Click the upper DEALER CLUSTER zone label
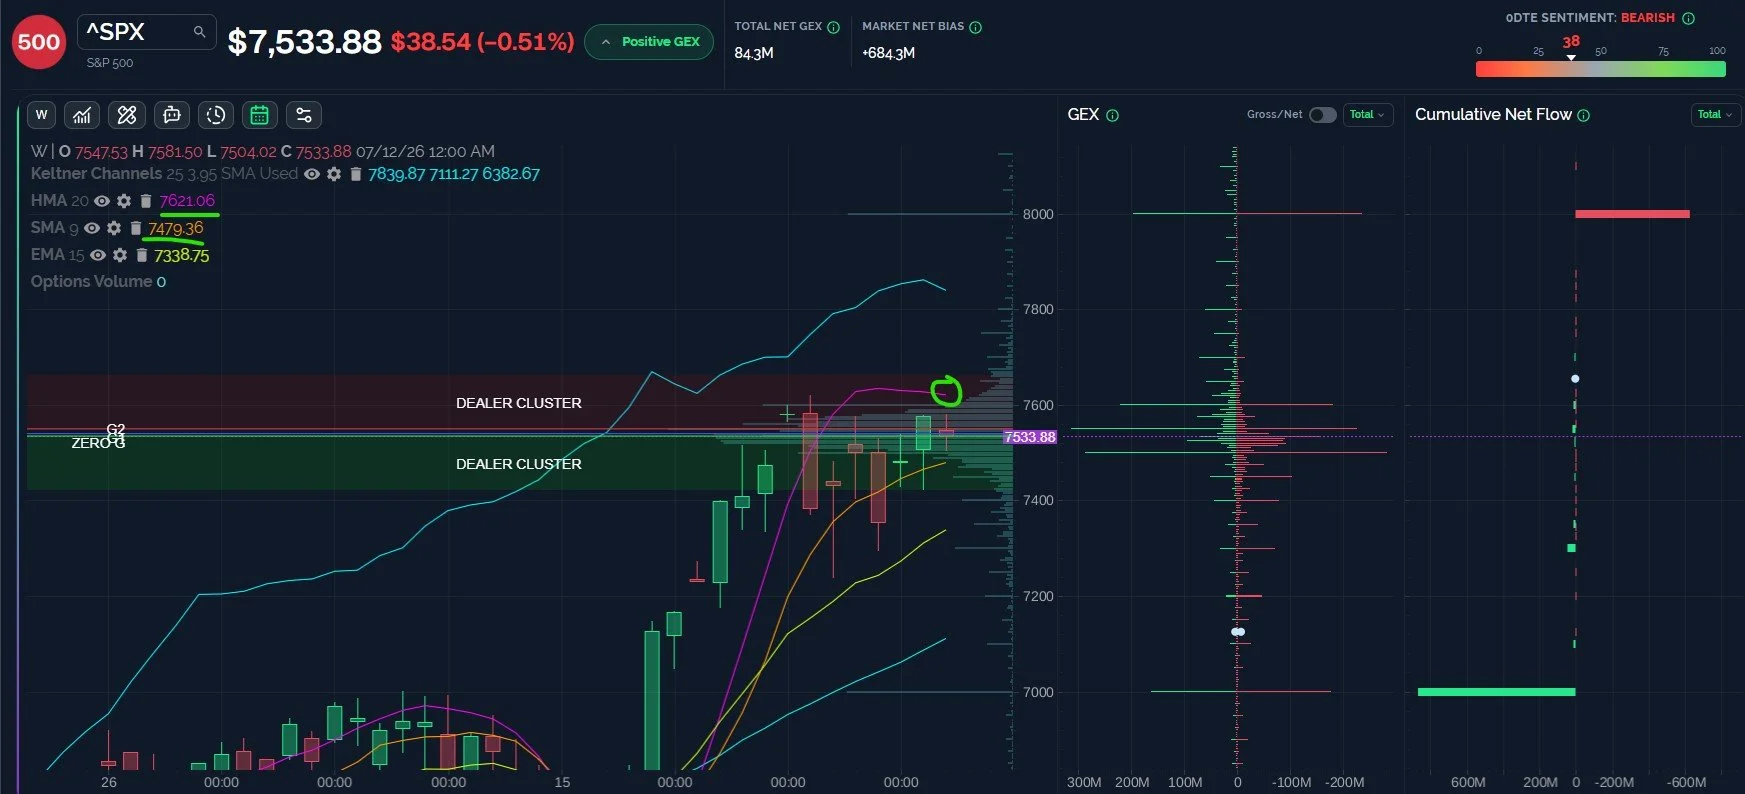Image resolution: width=1745 pixels, height=794 pixels. 518,403
